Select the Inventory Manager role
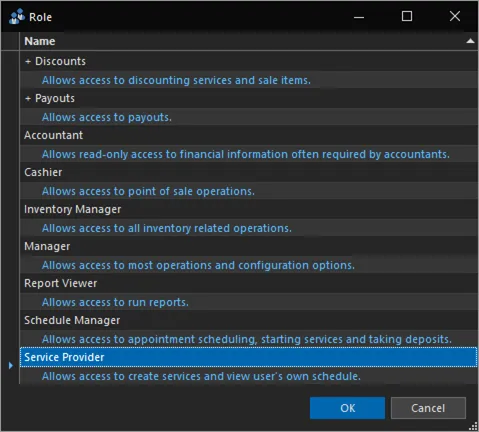 248,209
